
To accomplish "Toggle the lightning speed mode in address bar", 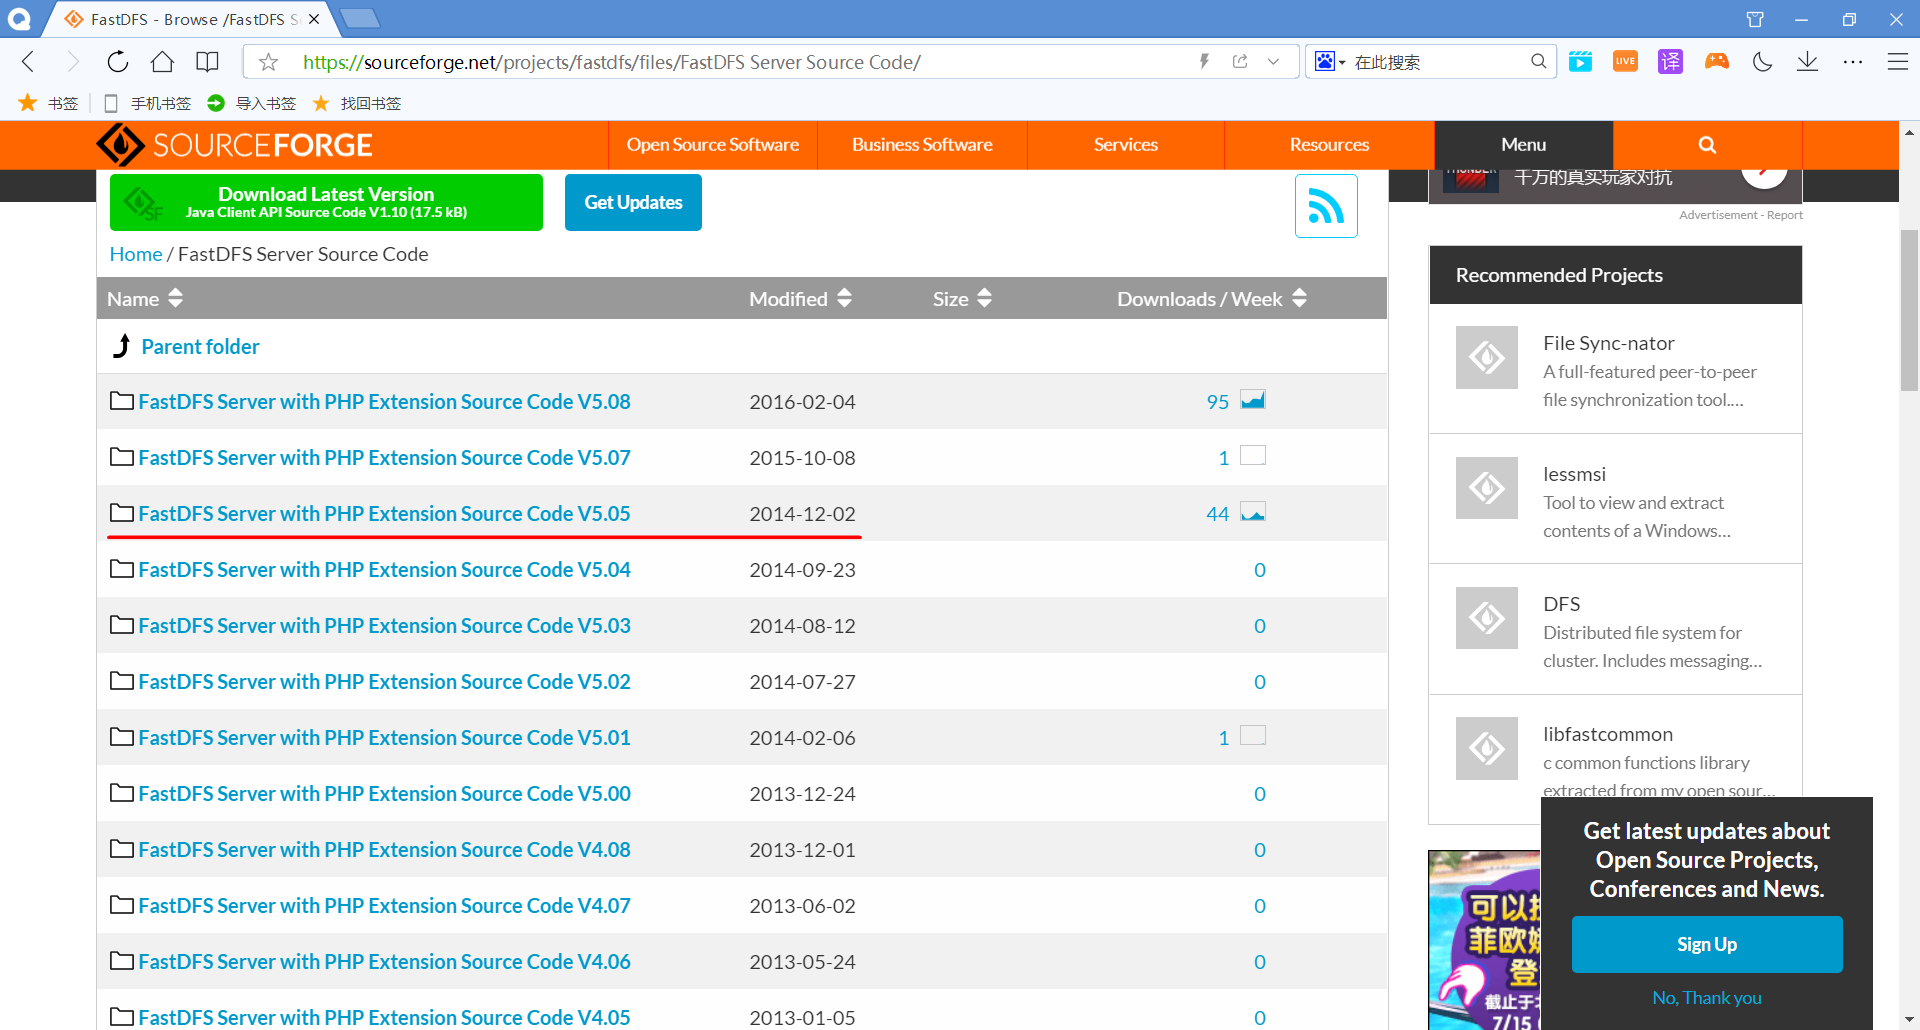I will [1203, 61].
